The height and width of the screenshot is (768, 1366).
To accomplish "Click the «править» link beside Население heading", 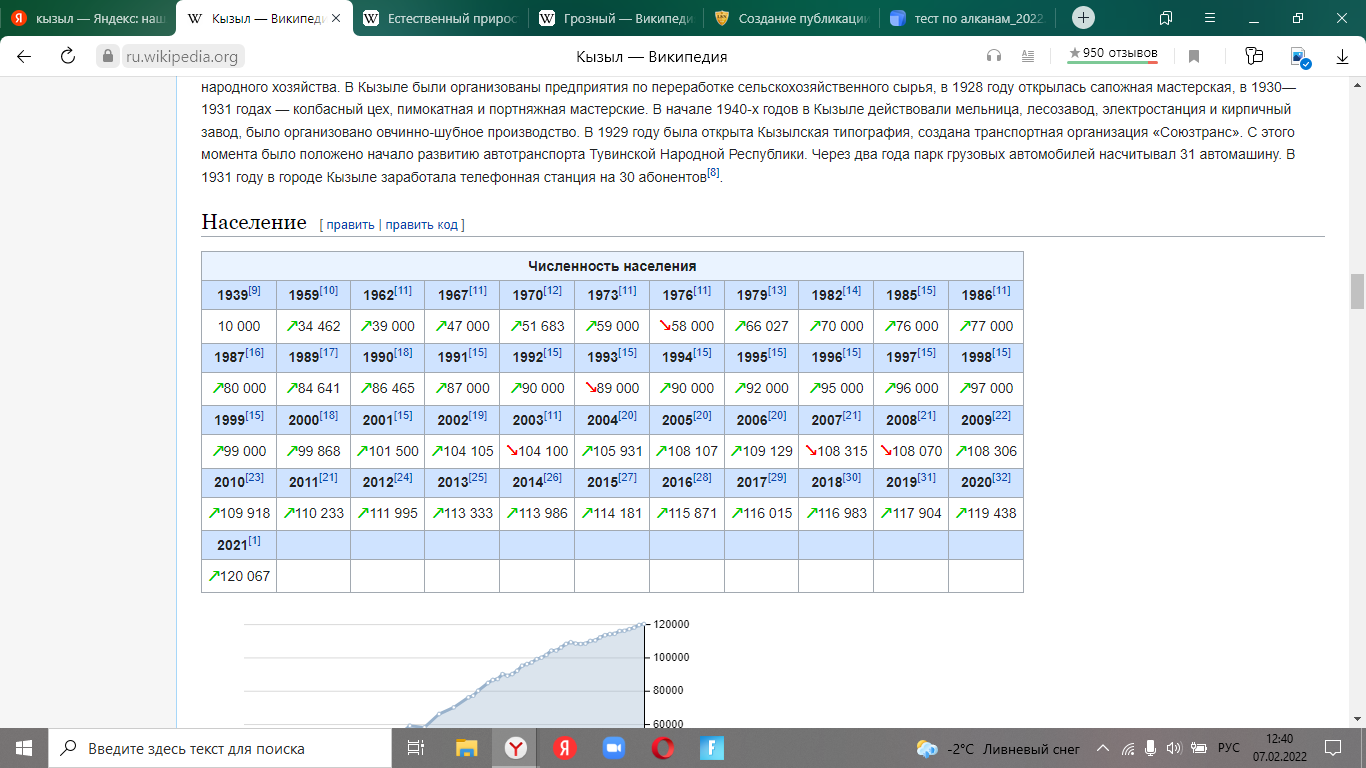I will pos(350,225).
